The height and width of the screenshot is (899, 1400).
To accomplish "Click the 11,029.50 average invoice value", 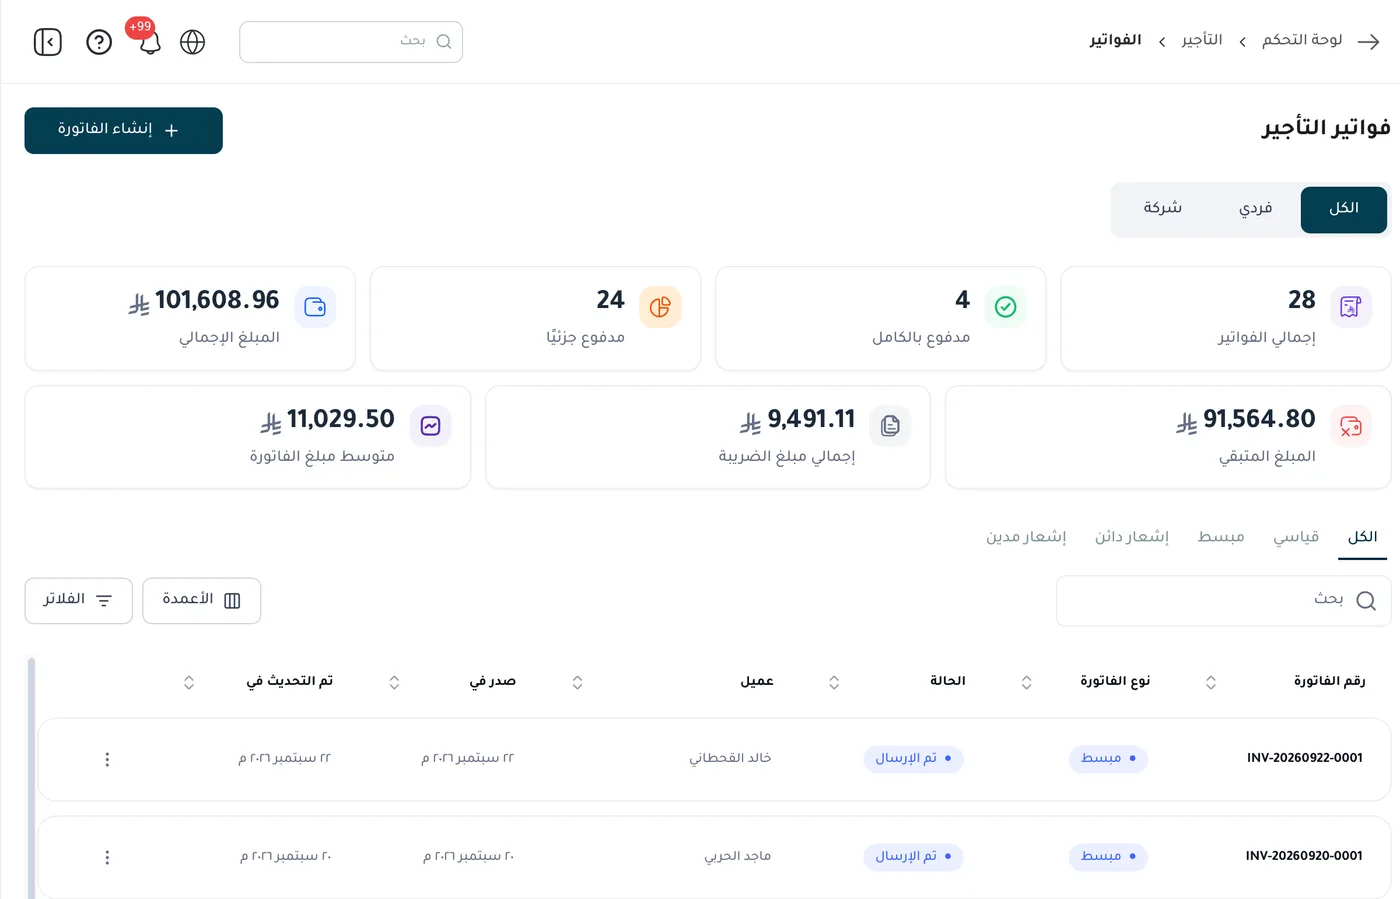I will tap(340, 419).
